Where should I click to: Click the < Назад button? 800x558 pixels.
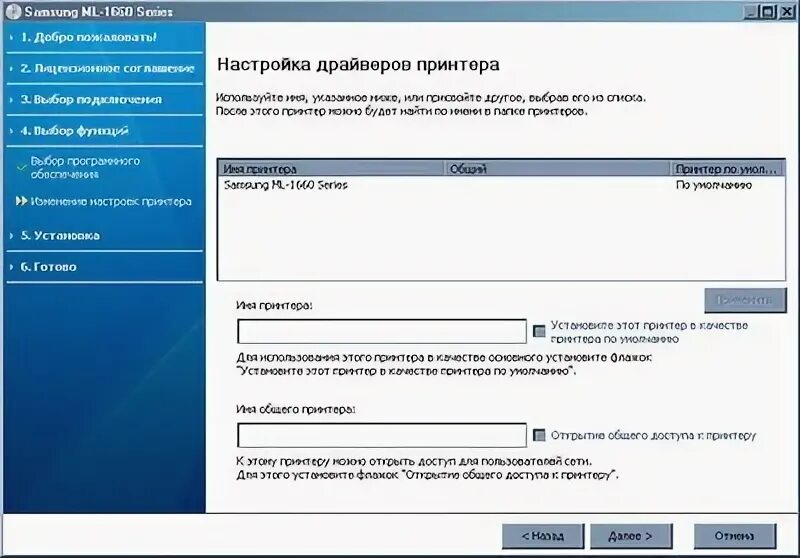[543, 536]
